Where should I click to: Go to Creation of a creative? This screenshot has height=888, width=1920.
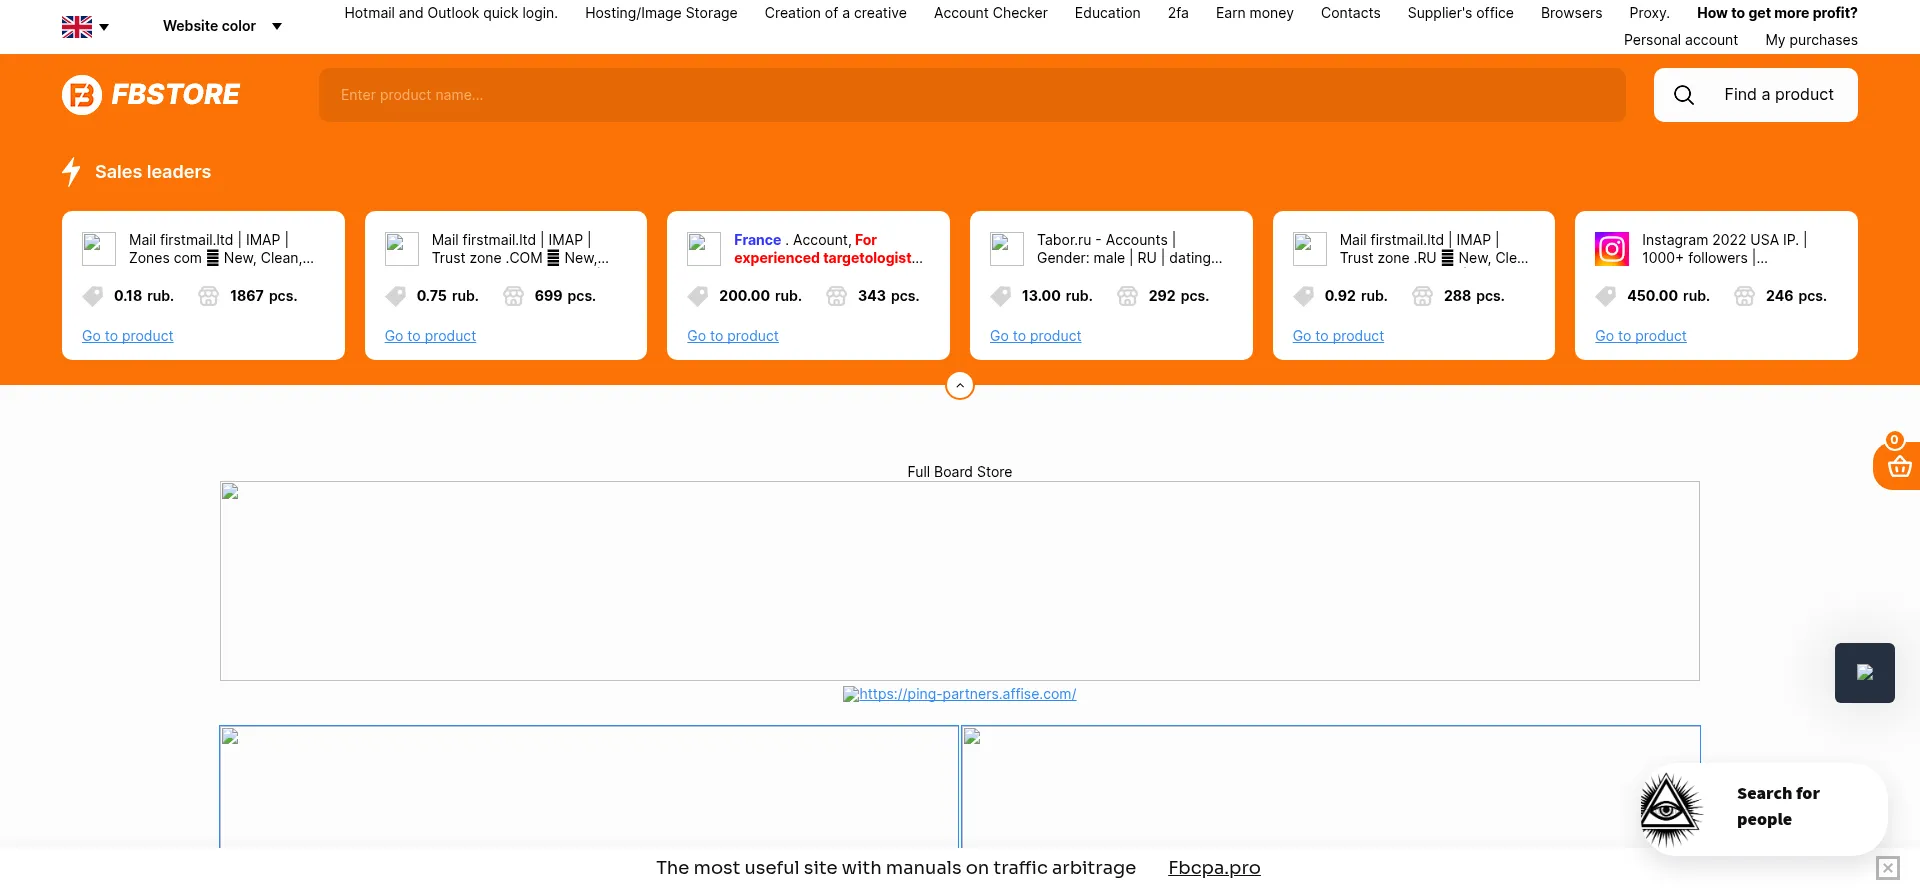coord(835,13)
